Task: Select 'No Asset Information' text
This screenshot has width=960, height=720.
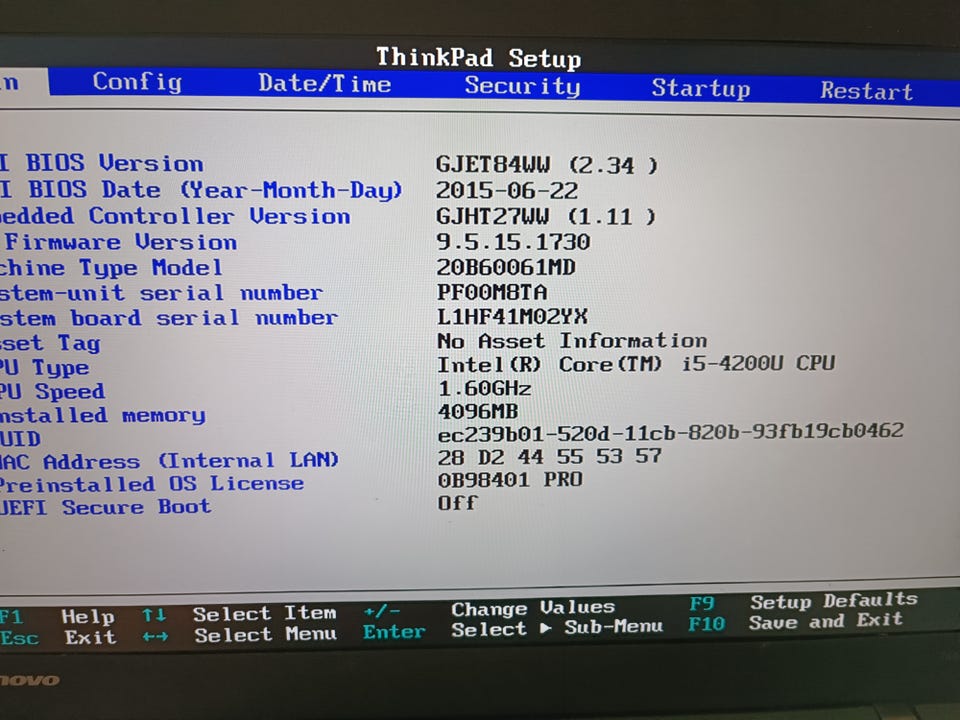Action: [x=572, y=340]
